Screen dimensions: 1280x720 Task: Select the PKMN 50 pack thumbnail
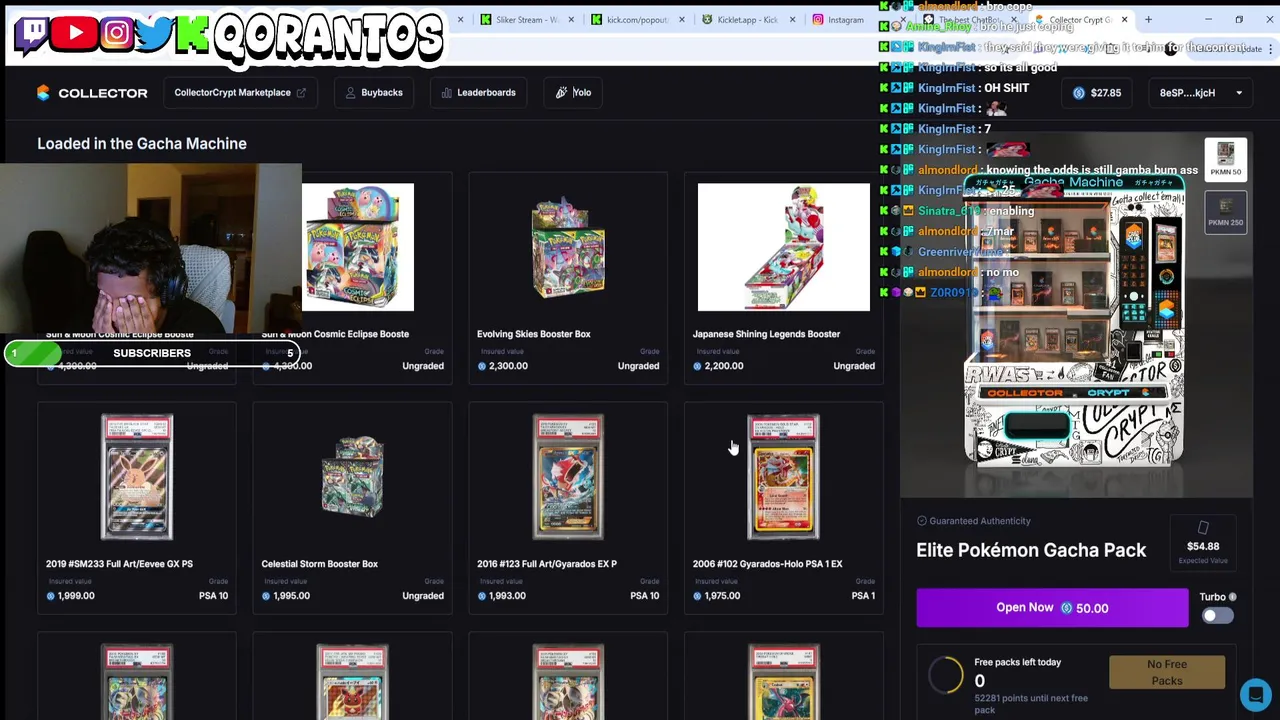pos(1225,158)
